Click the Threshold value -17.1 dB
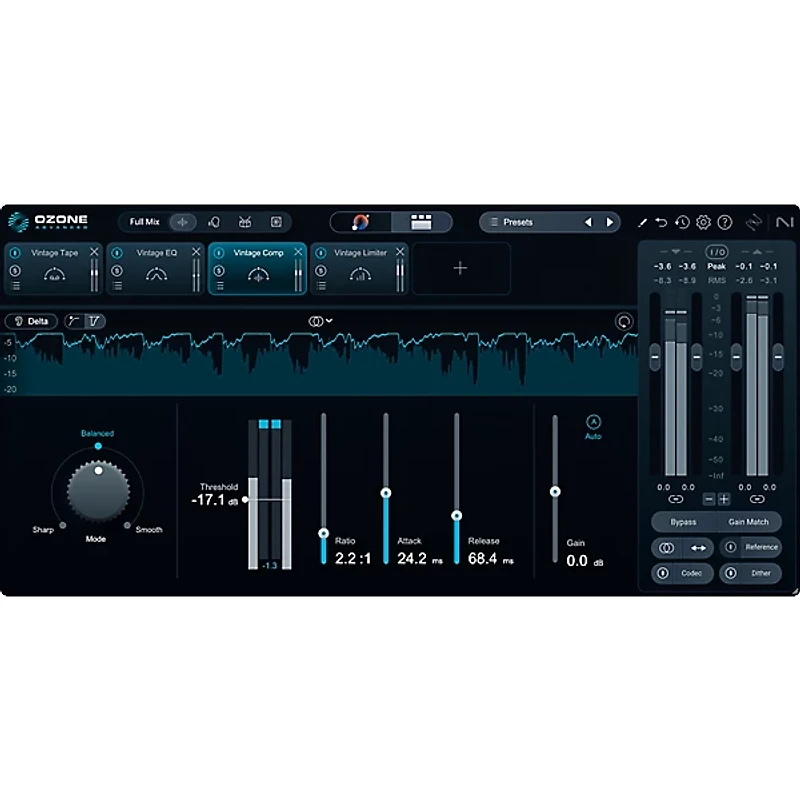Screen dimensions: 800x800 (x=215, y=500)
